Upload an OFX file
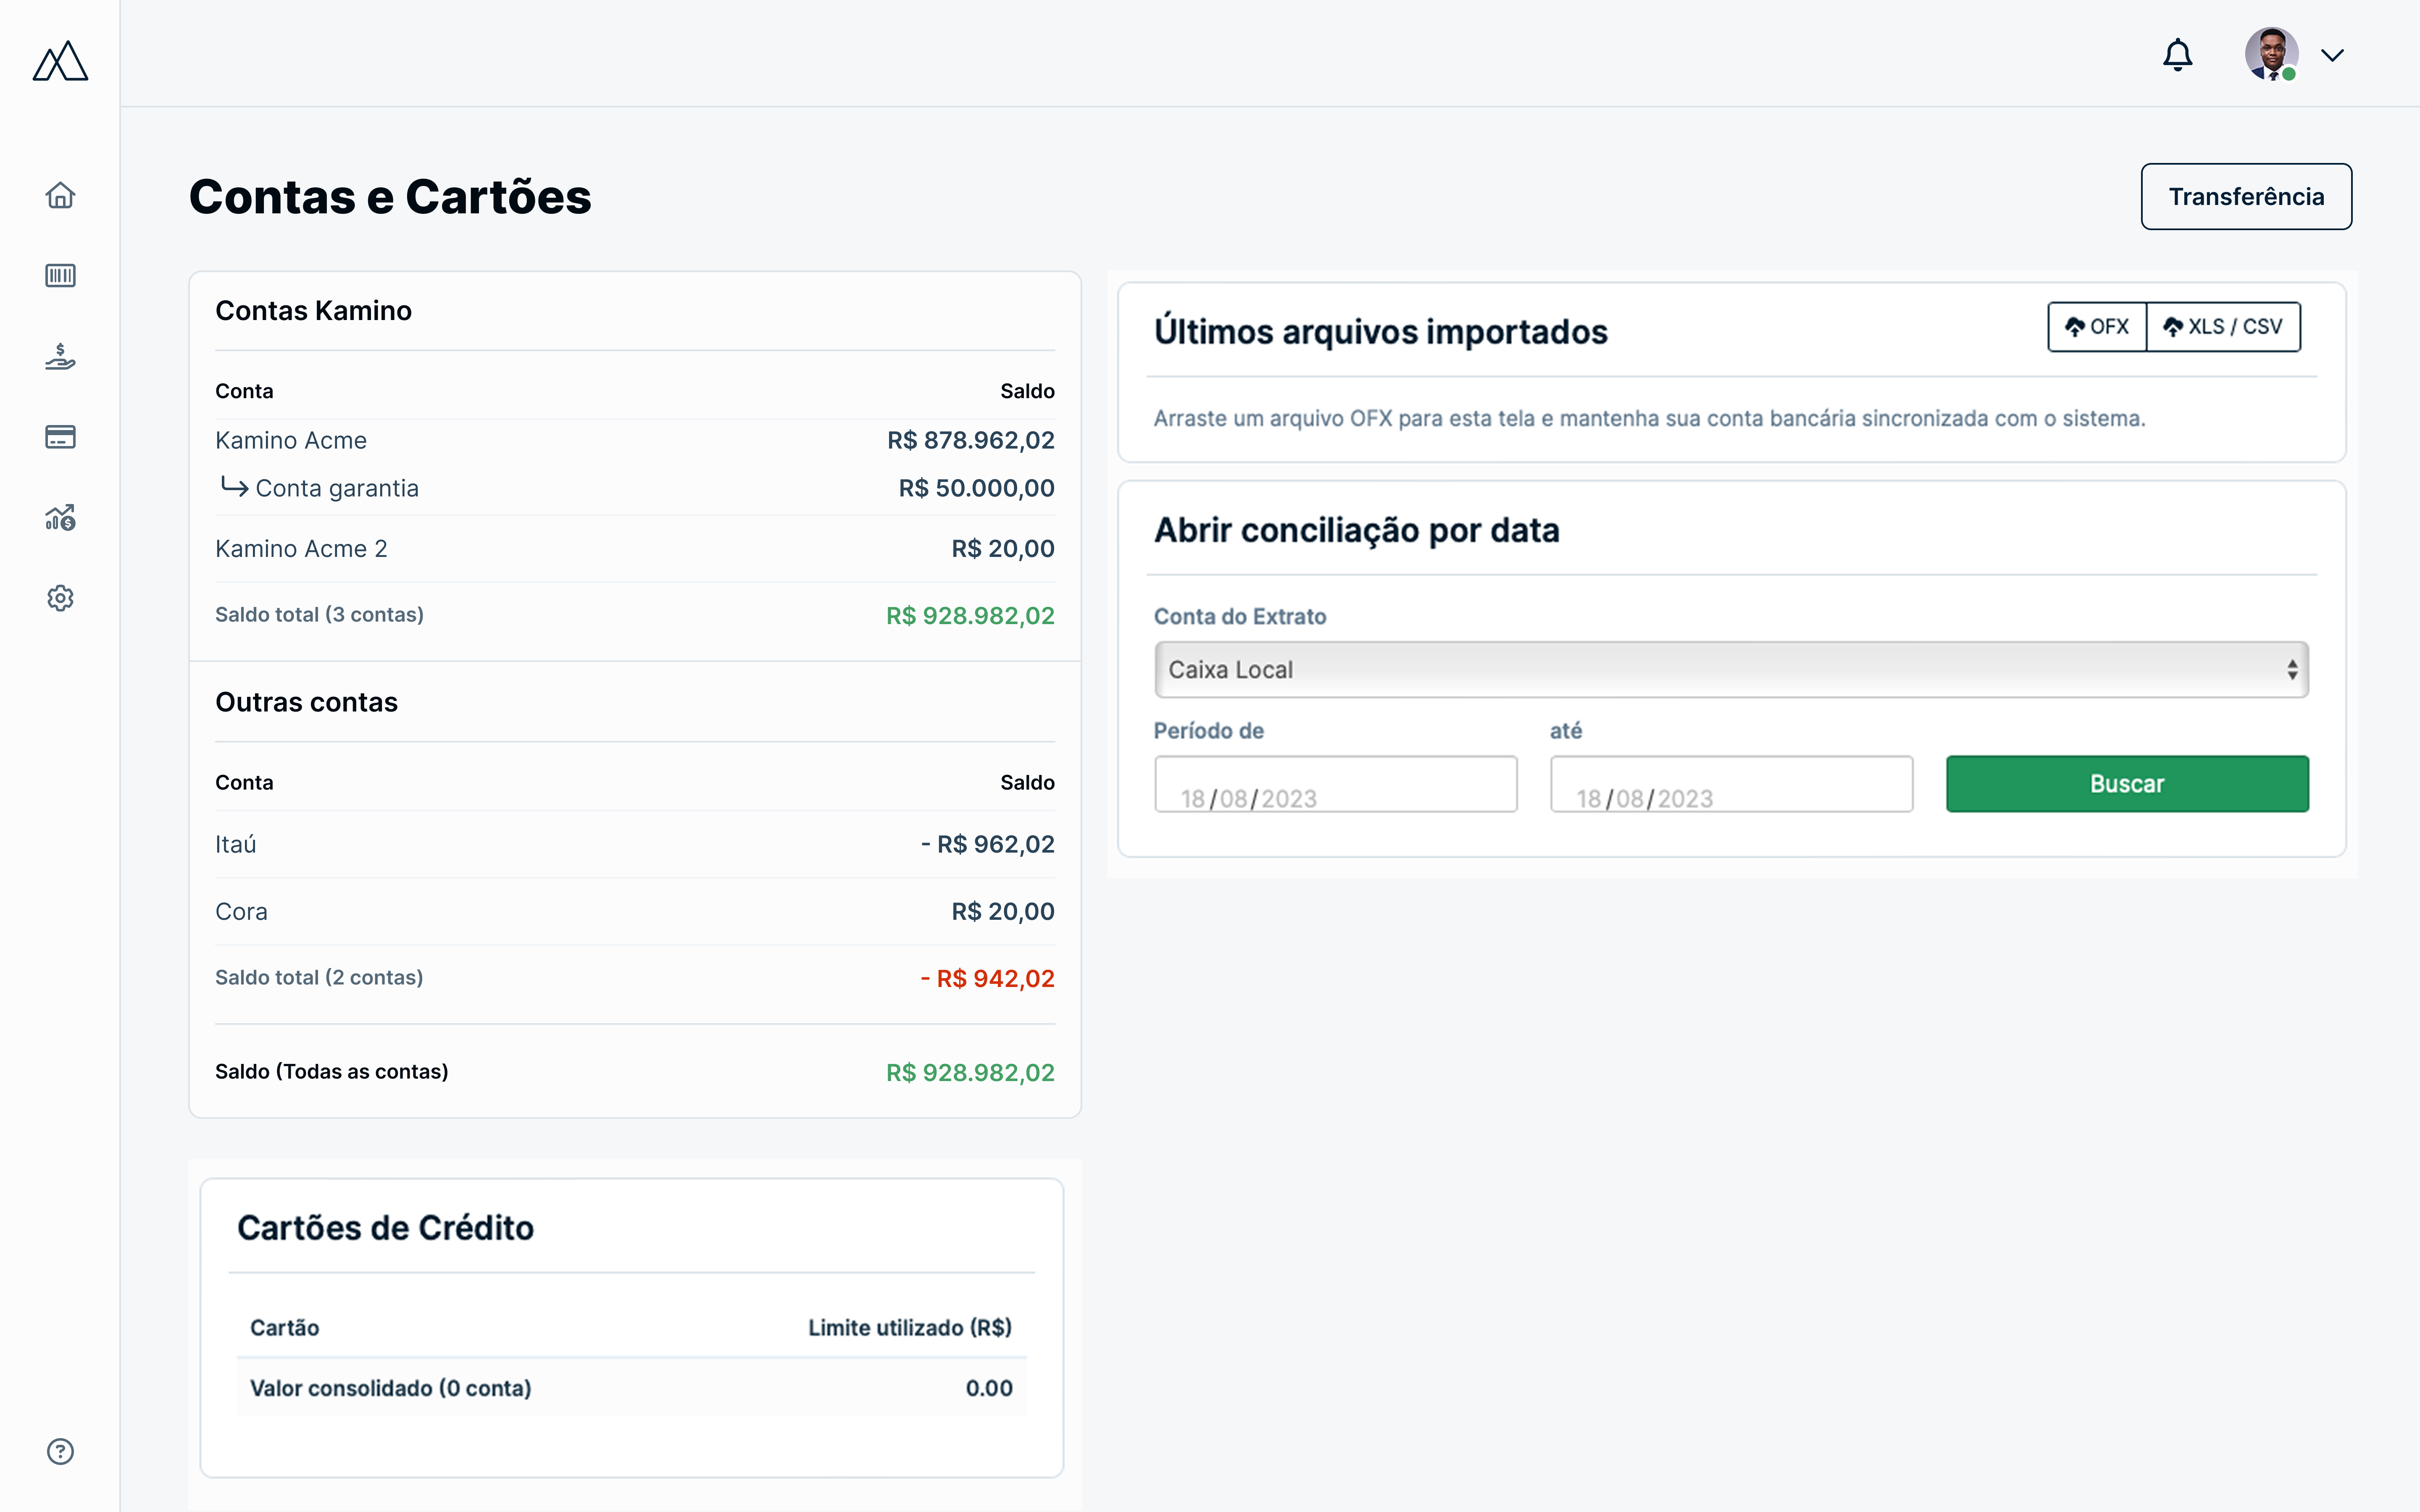The width and height of the screenshot is (2420, 1512). point(2097,327)
